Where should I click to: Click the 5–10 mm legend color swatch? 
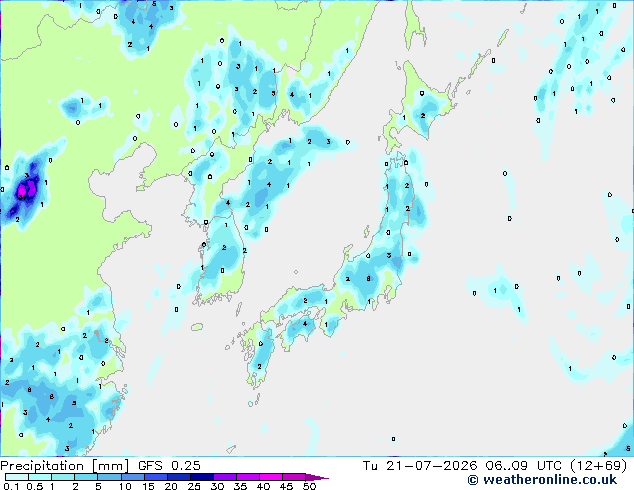109,477
